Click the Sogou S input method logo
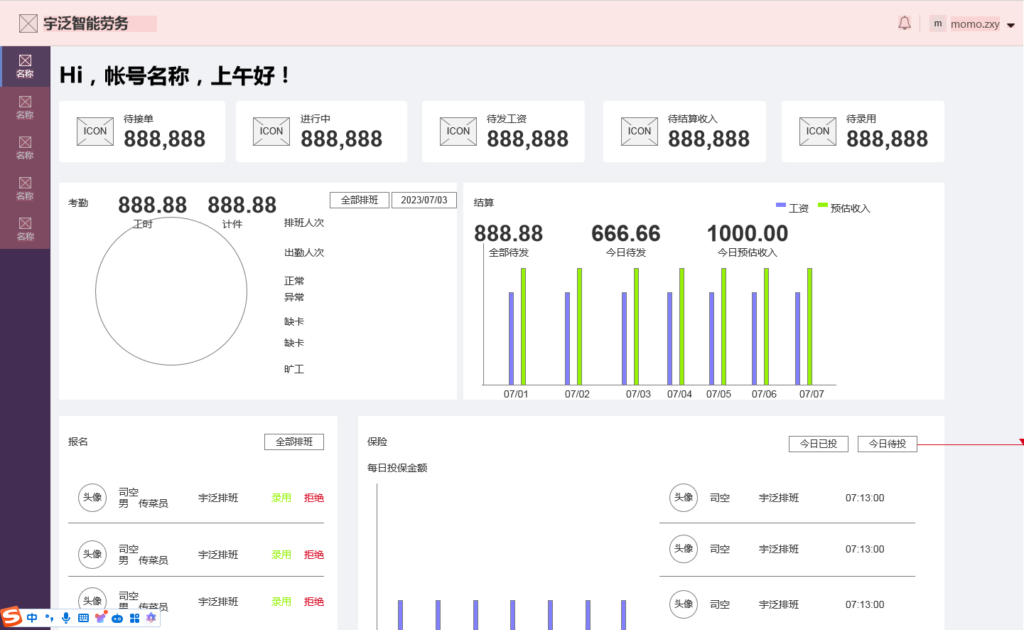This screenshot has height=630, width=1024. point(11,616)
